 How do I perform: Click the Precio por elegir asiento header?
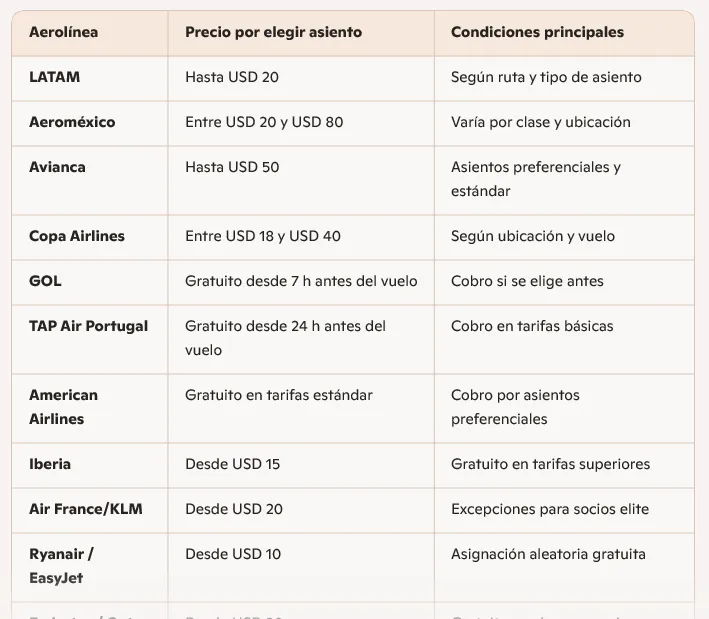[273, 32]
